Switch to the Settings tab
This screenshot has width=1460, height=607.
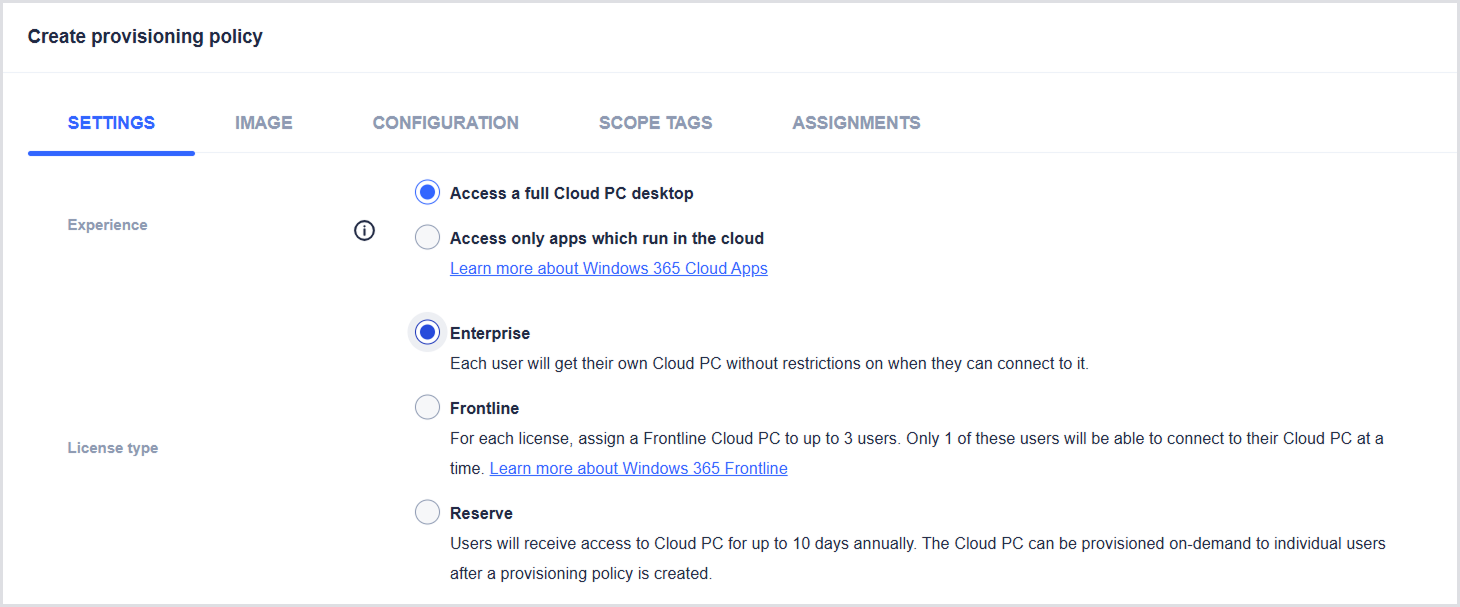(x=111, y=123)
